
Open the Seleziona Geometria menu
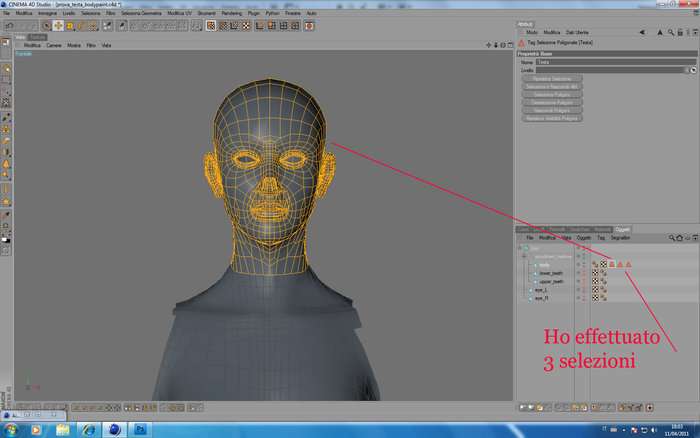pyautogui.click(x=141, y=13)
